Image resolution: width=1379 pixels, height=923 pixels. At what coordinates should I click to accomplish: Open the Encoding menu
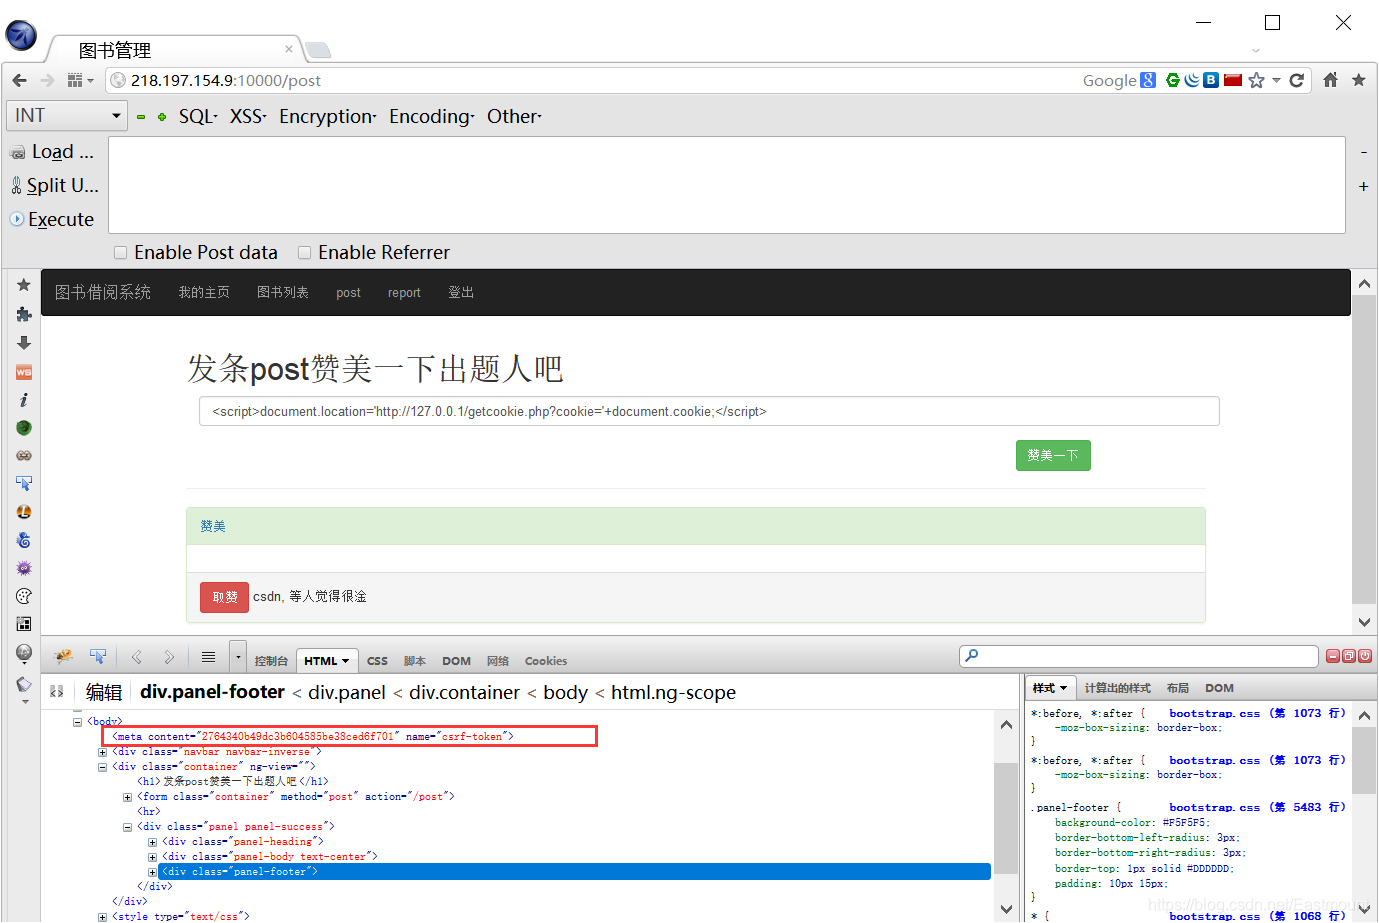pos(431,117)
